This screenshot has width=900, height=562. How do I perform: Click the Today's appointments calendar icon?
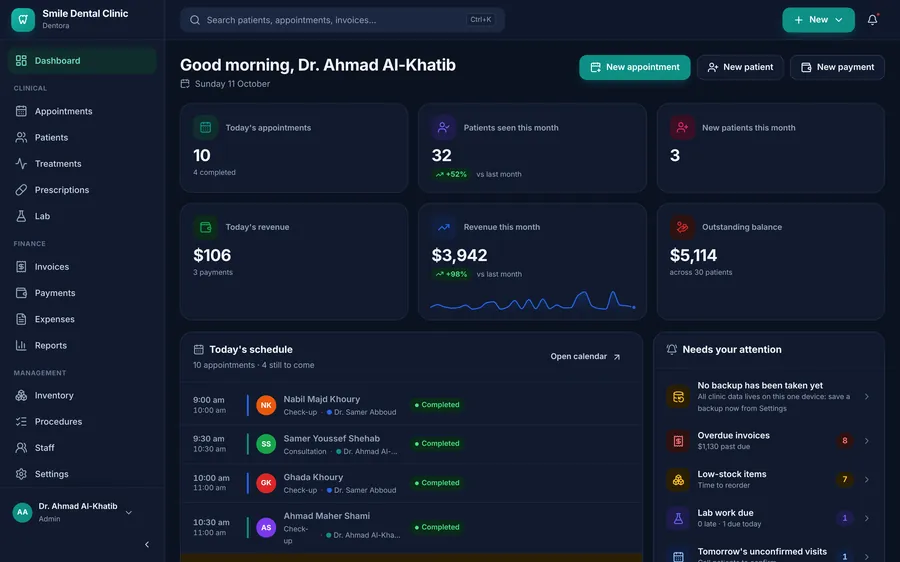coord(205,127)
